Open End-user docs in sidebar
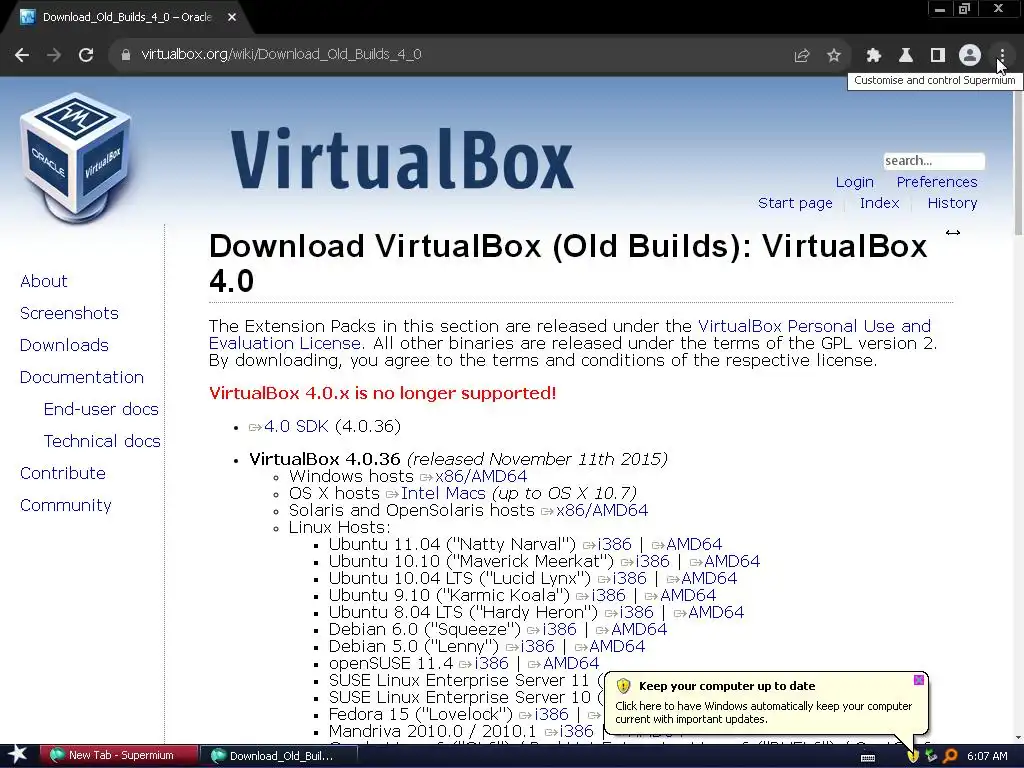The height and width of the screenshot is (768, 1024). 101,409
